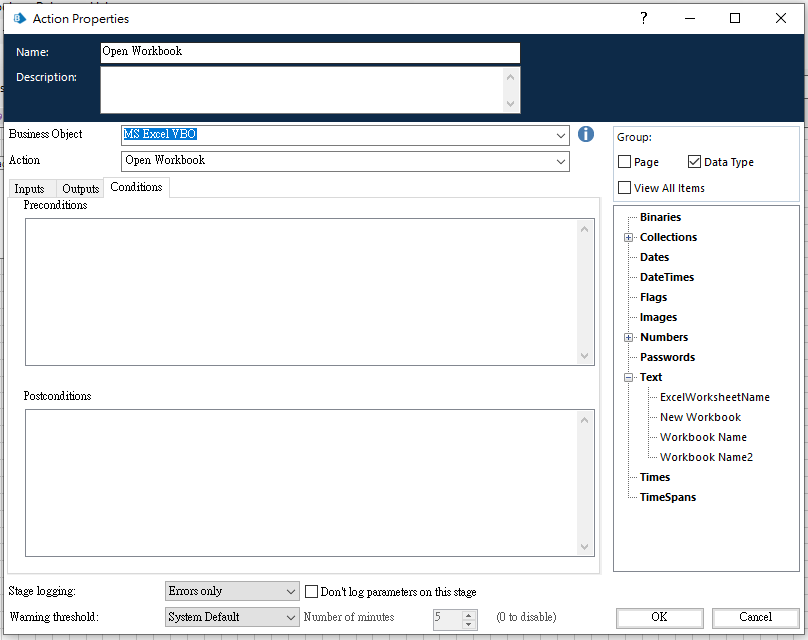Untick the Data Type group checkbox
This screenshot has height=640, width=808.
(694, 162)
